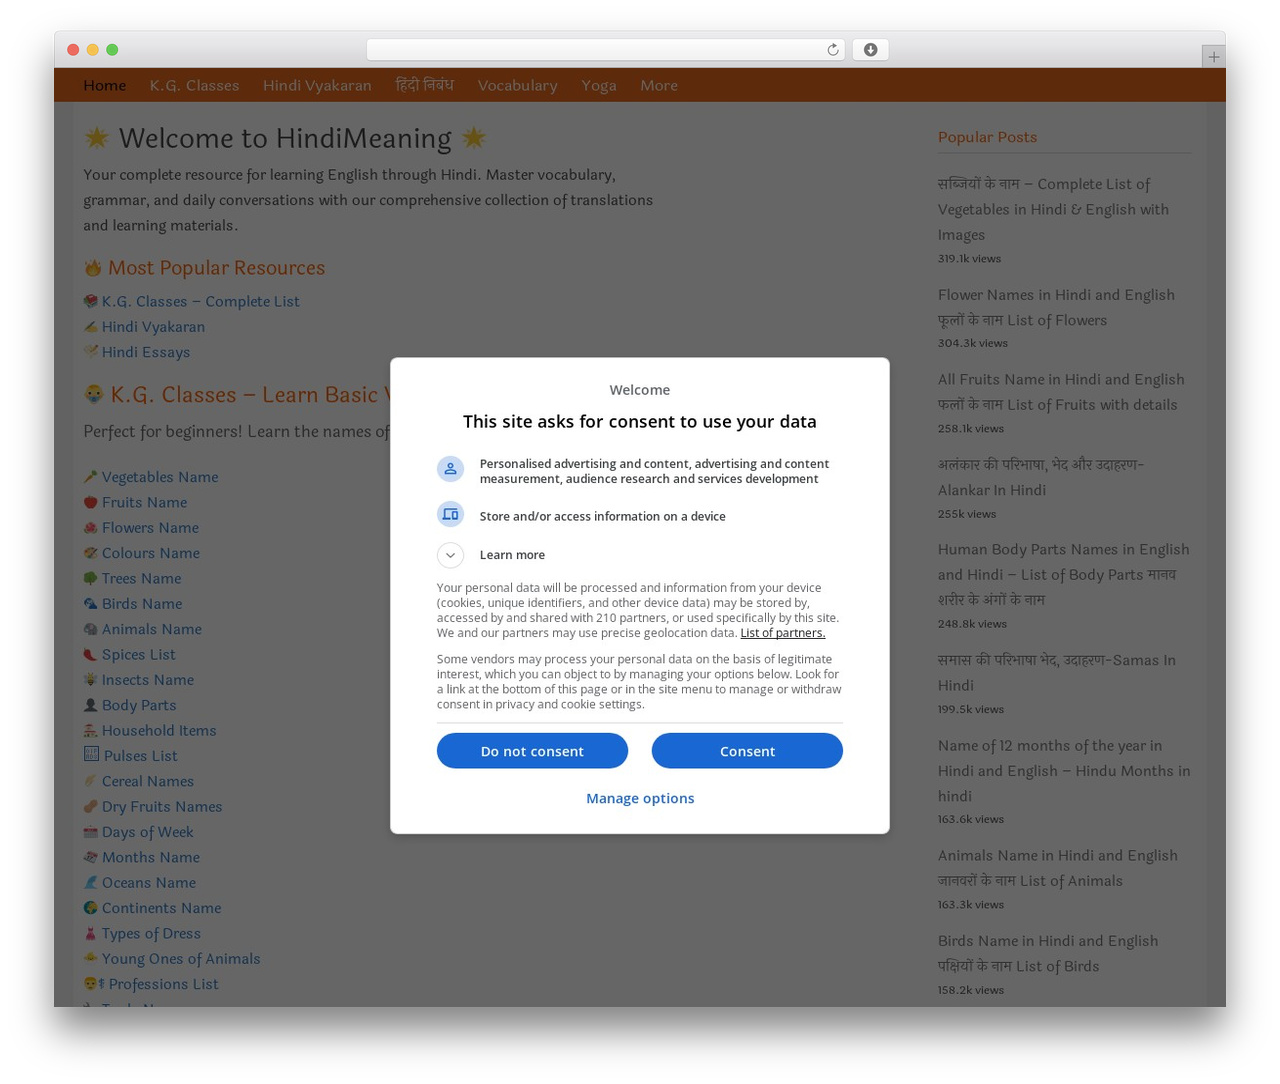Viewport: 1280px width, 1084px height.
Task: Open the browser downloads icon
Action: click(870, 50)
